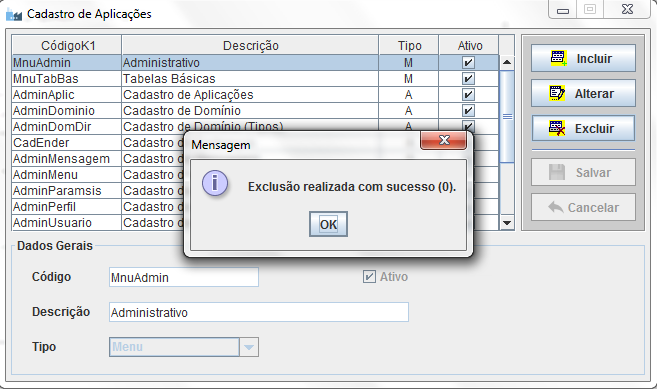This screenshot has height=389, width=657.
Task: Click the Salvar floppy disk icon
Action: [557, 172]
